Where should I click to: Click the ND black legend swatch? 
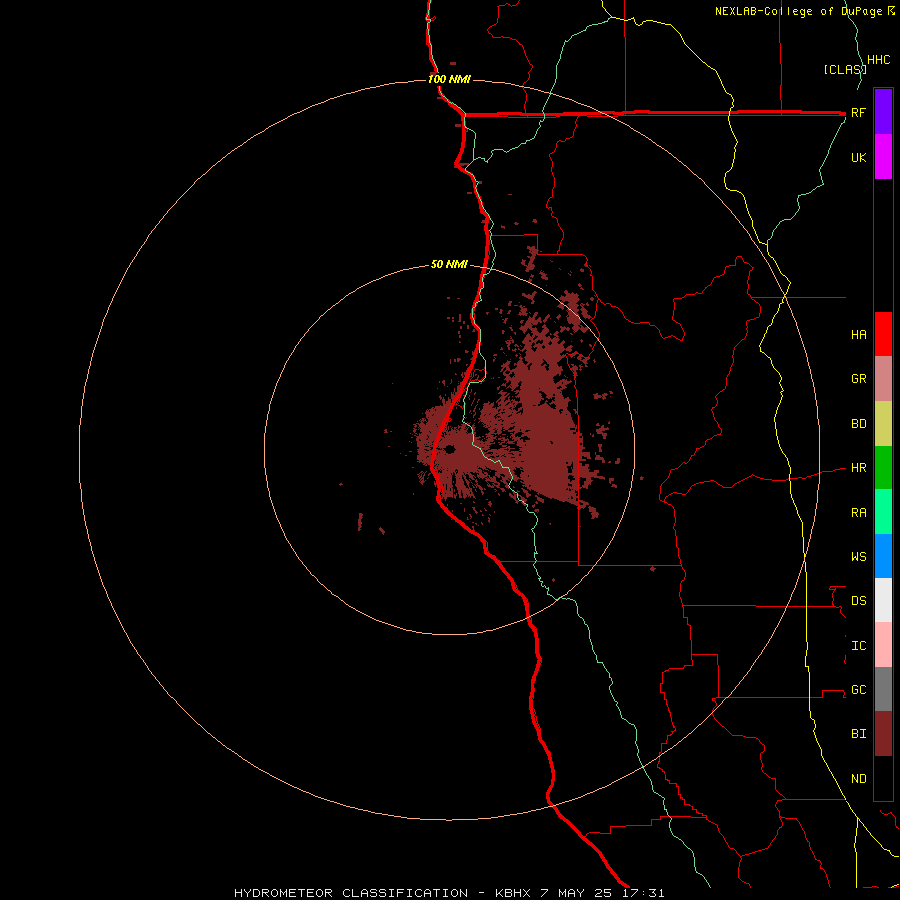point(883,778)
